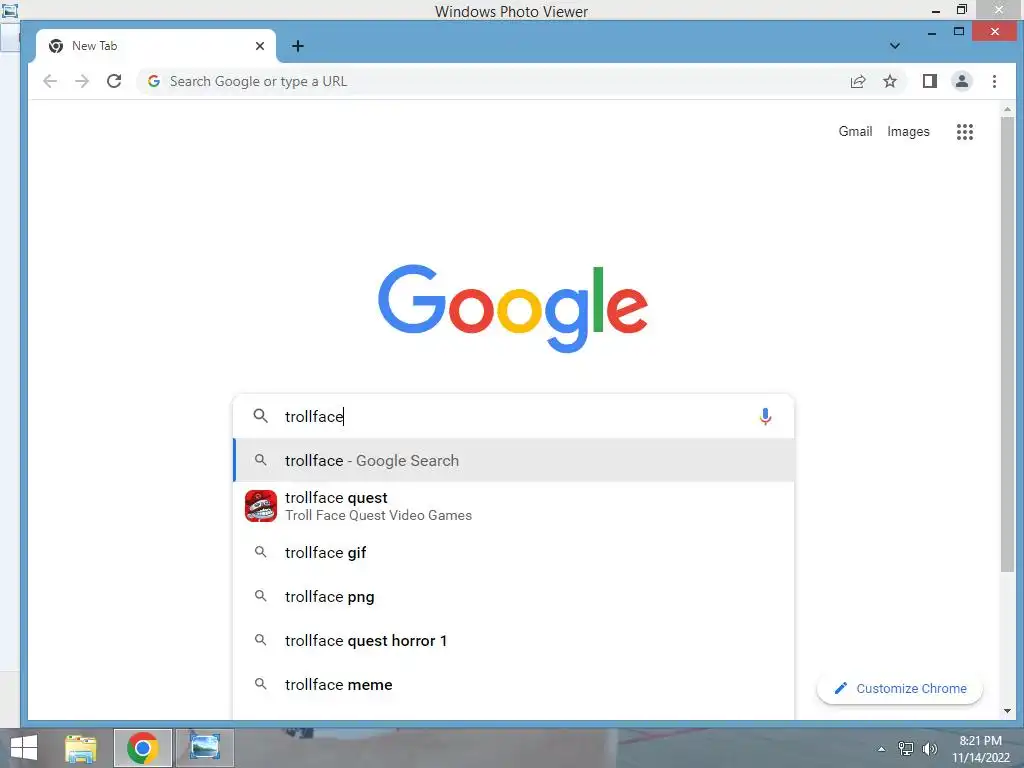Select the New Tab tab
The image size is (1024, 768).
pos(156,46)
